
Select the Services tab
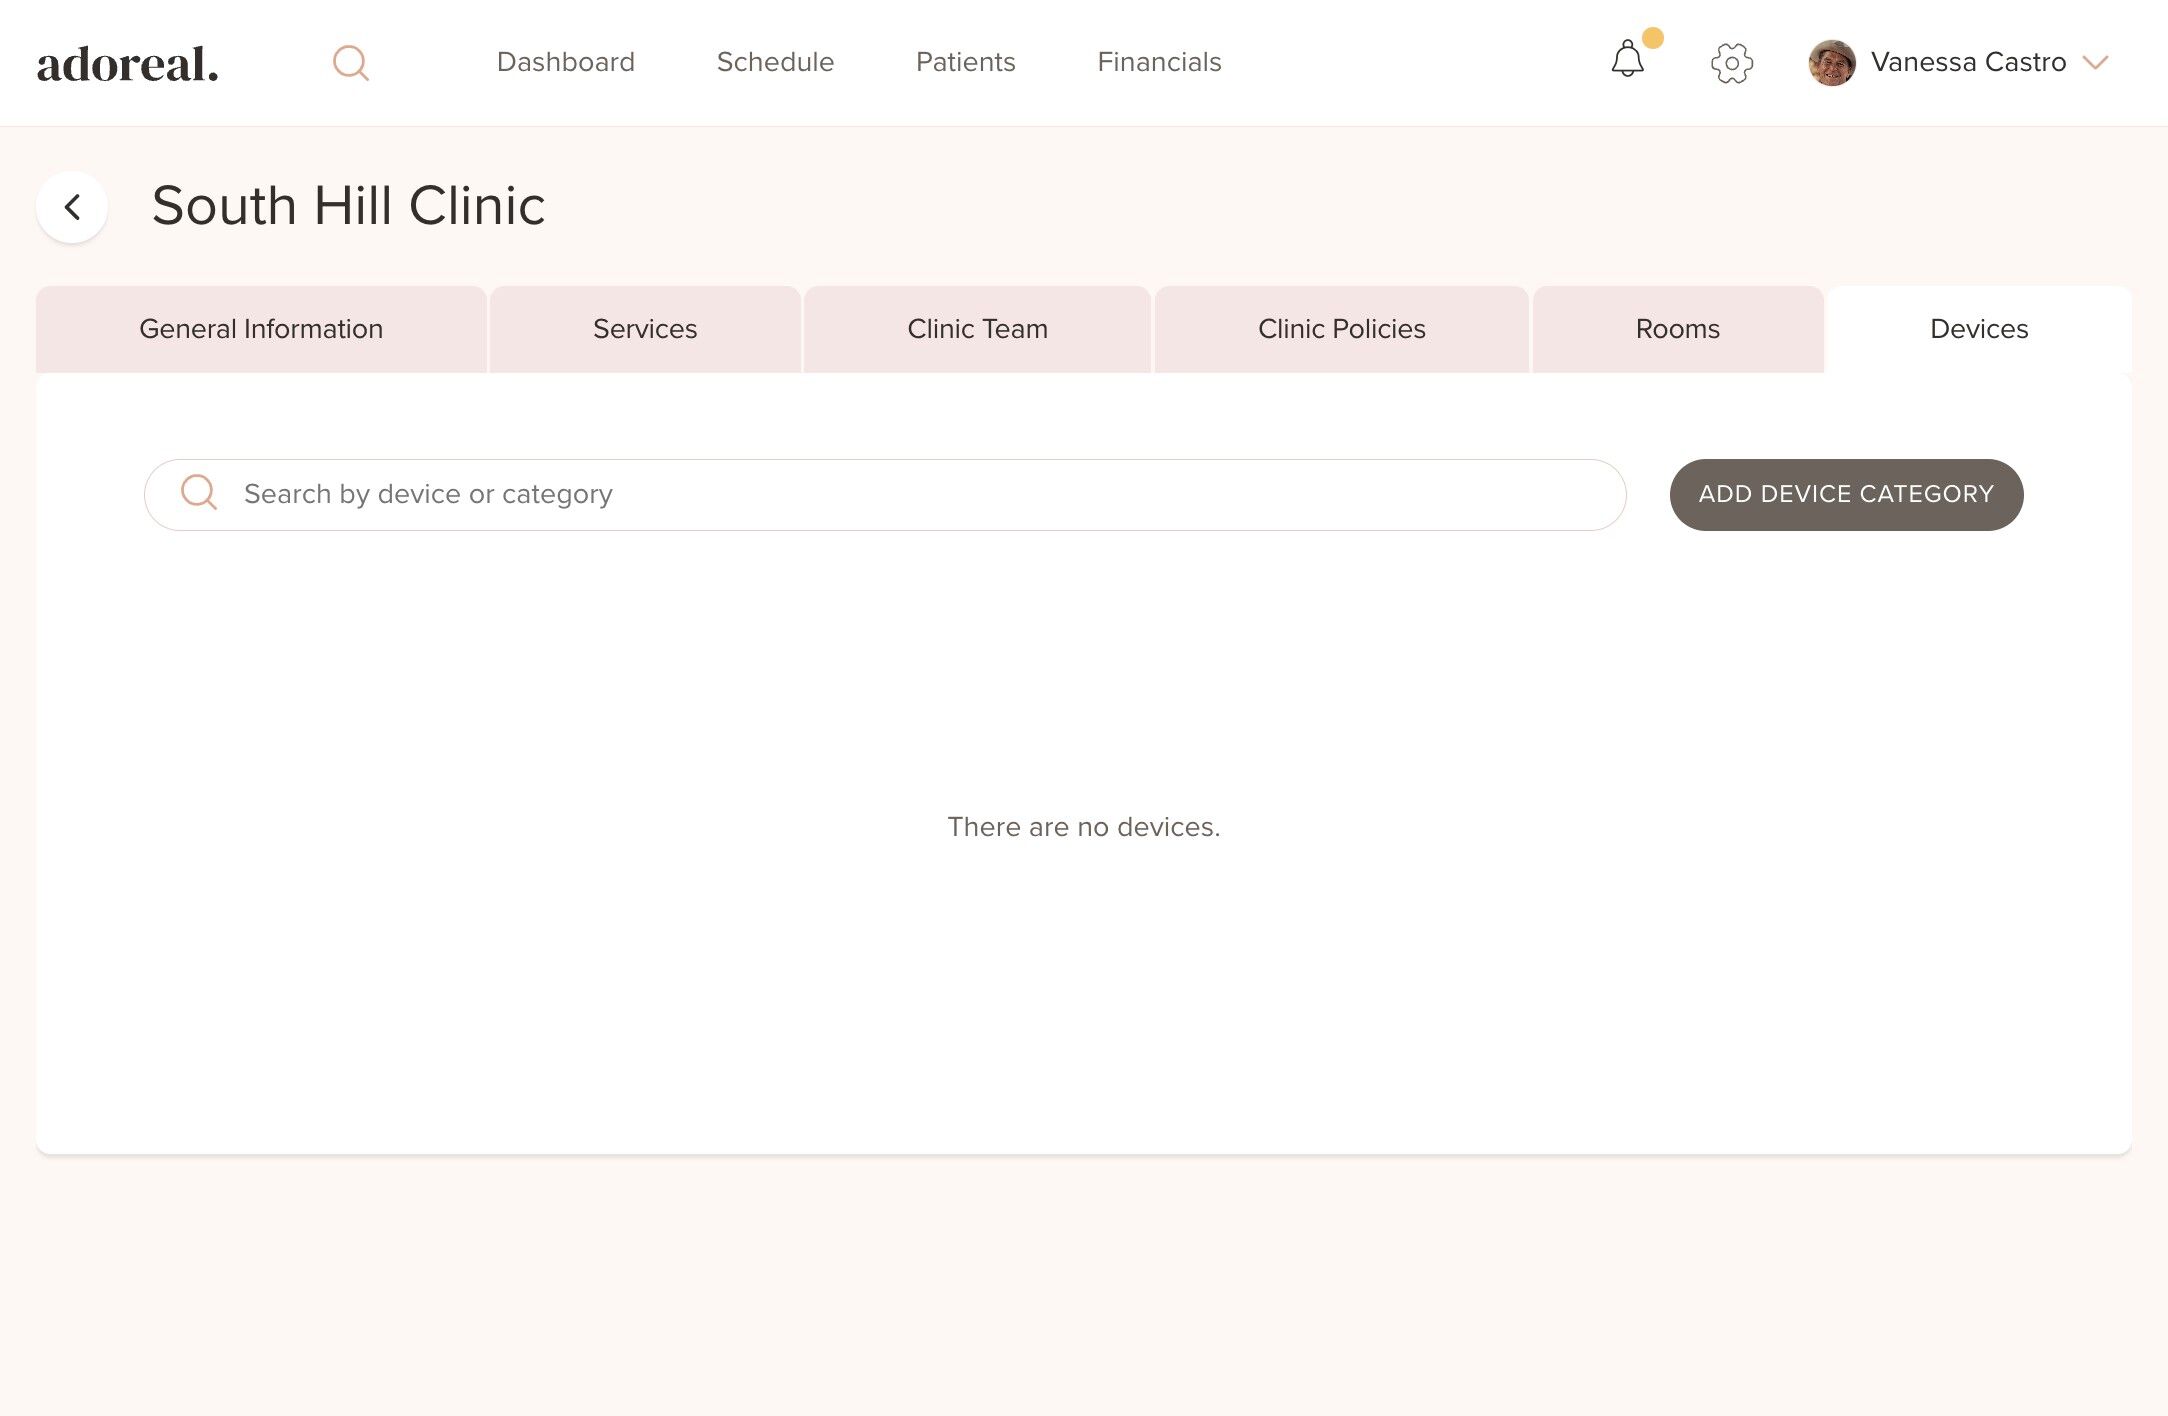645,329
